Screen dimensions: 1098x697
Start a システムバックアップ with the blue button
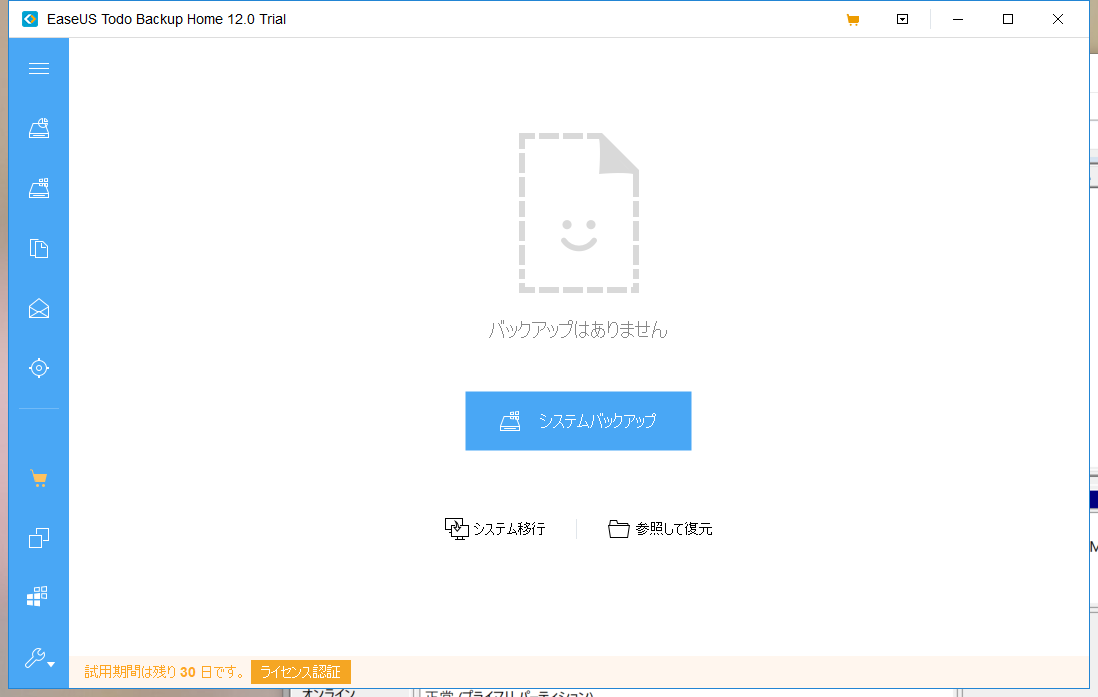[x=578, y=420]
